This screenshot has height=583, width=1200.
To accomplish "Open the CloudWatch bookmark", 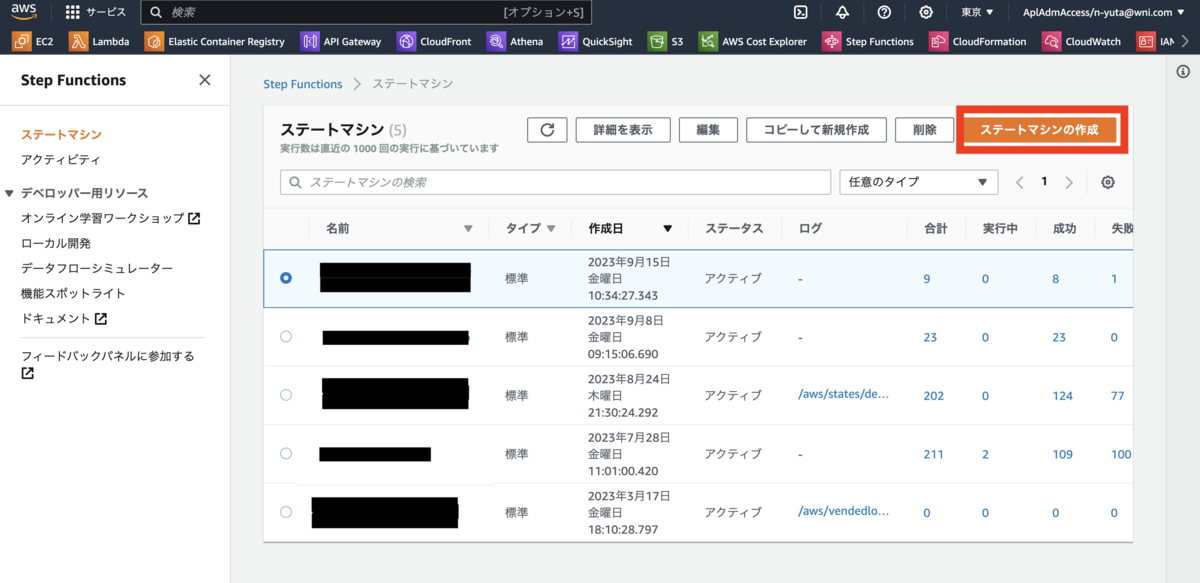I will pos(1082,41).
